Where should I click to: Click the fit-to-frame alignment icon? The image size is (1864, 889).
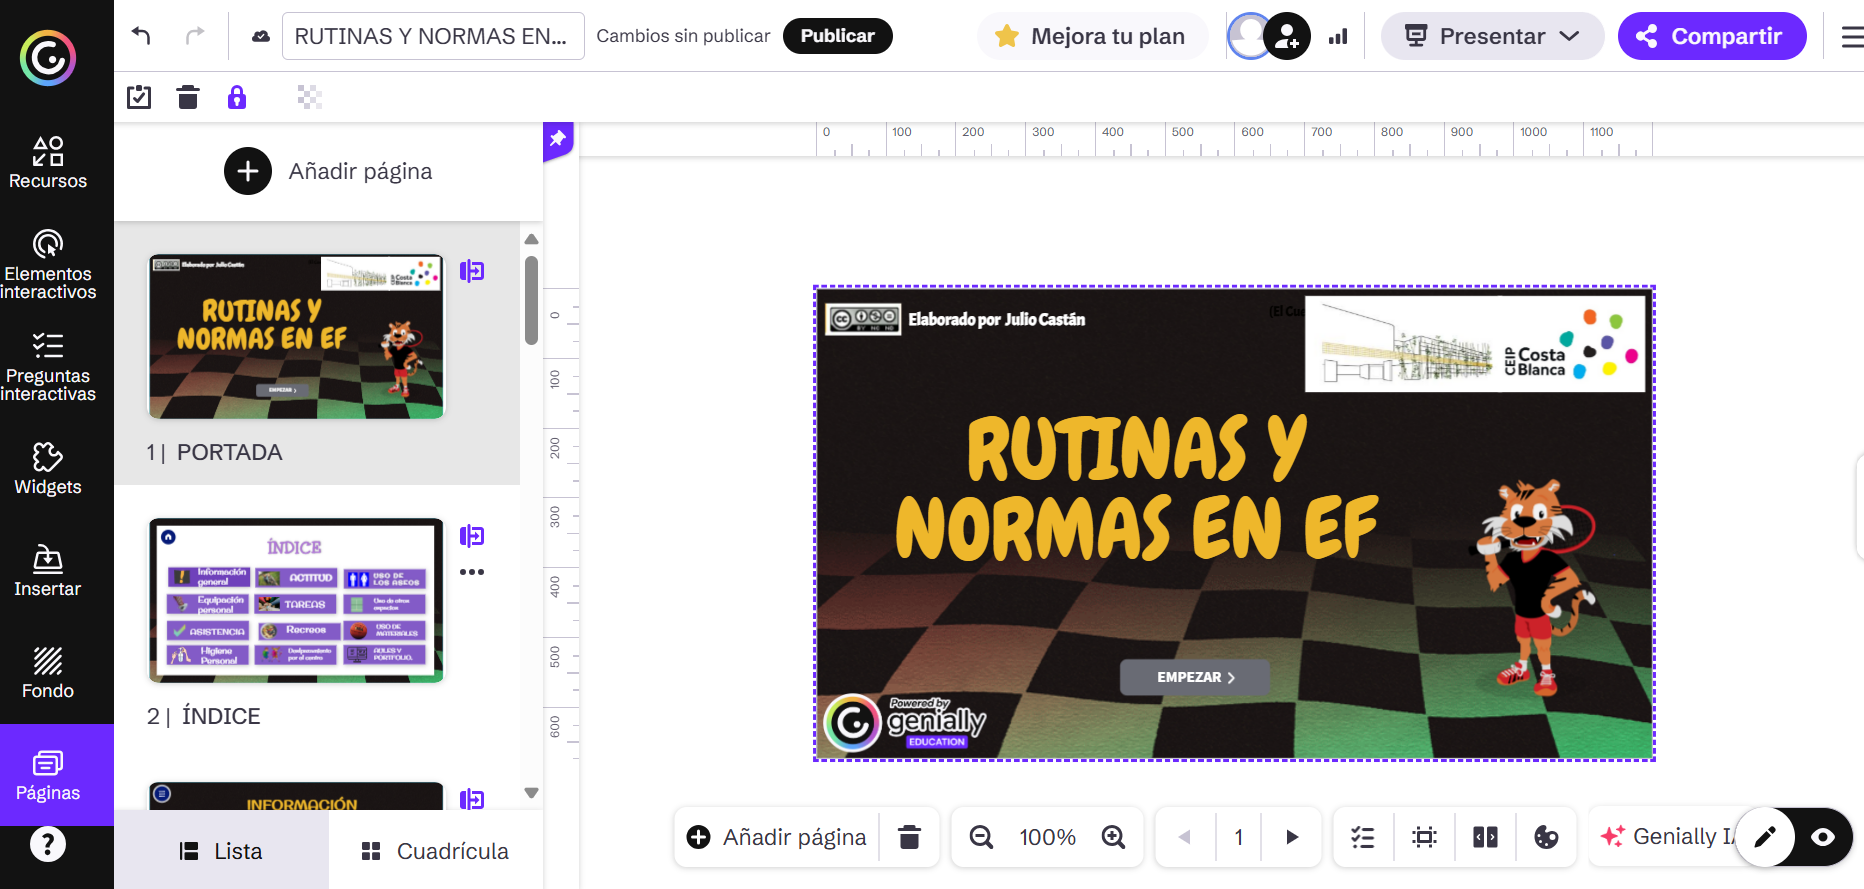click(x=1424, y=837)
